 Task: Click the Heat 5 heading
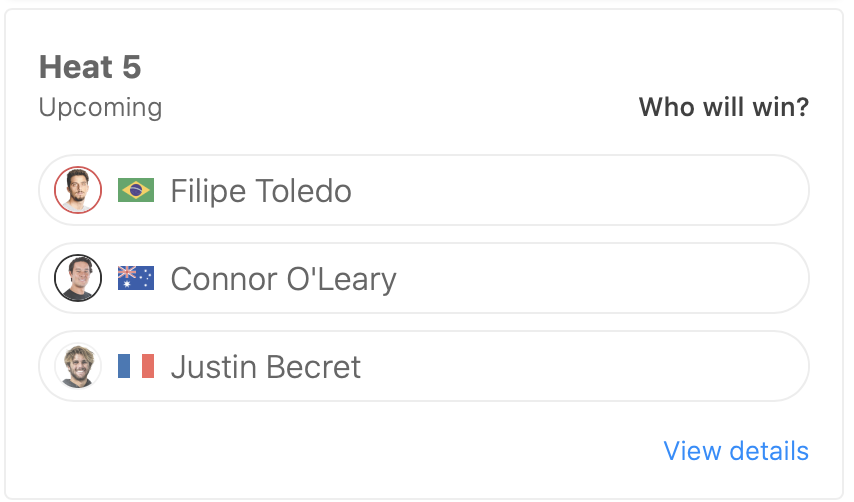(90, 67)
